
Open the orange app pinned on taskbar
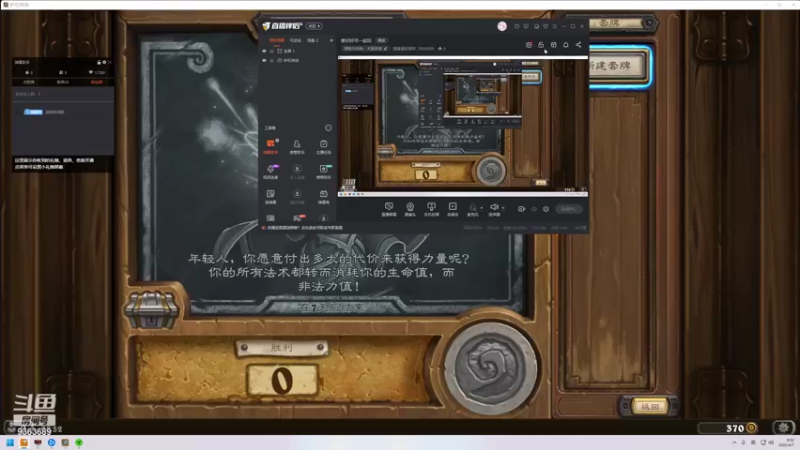[24, 442]
